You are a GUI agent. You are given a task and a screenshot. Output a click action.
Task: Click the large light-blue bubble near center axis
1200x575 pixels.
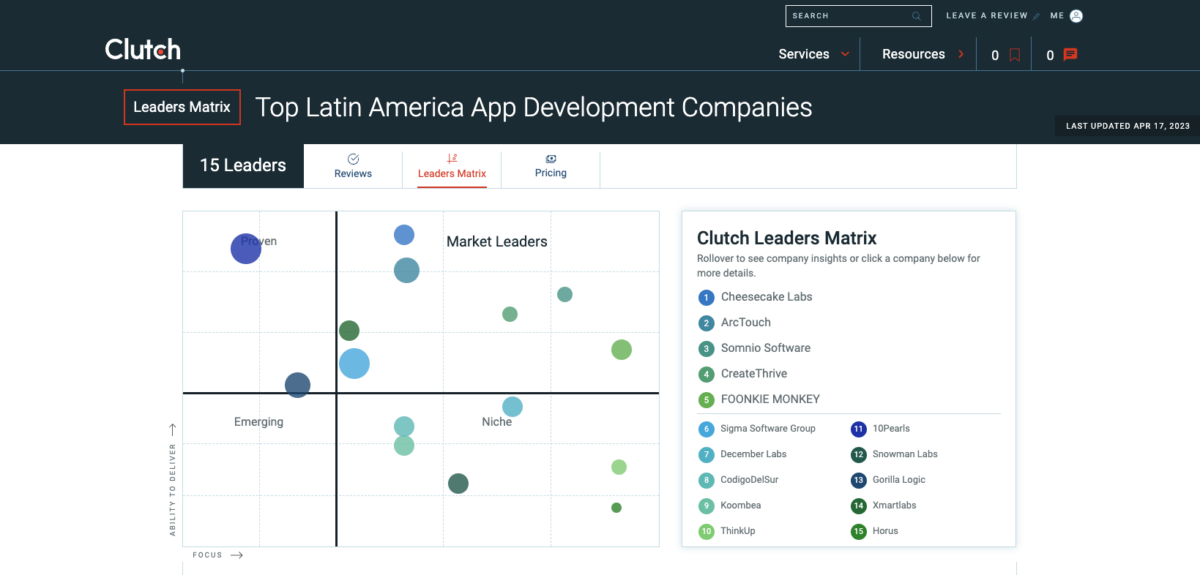[x=354, y=363]
